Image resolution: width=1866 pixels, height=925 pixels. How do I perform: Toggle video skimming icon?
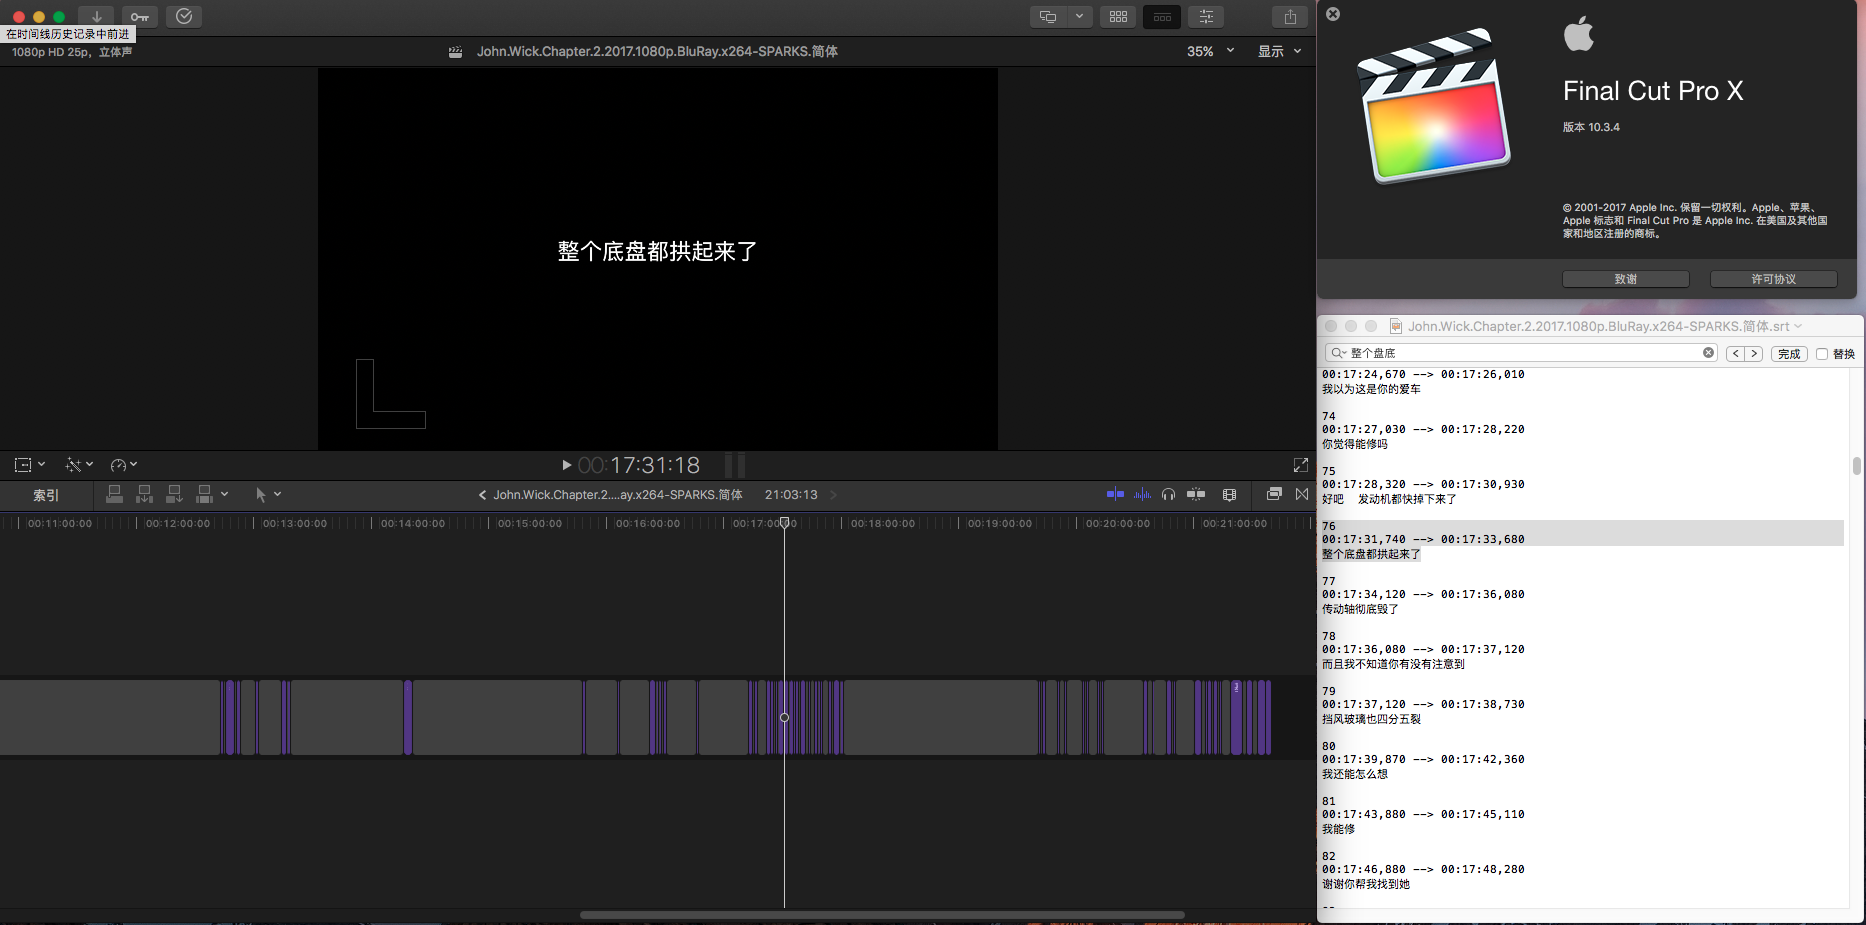point(1116,494)
